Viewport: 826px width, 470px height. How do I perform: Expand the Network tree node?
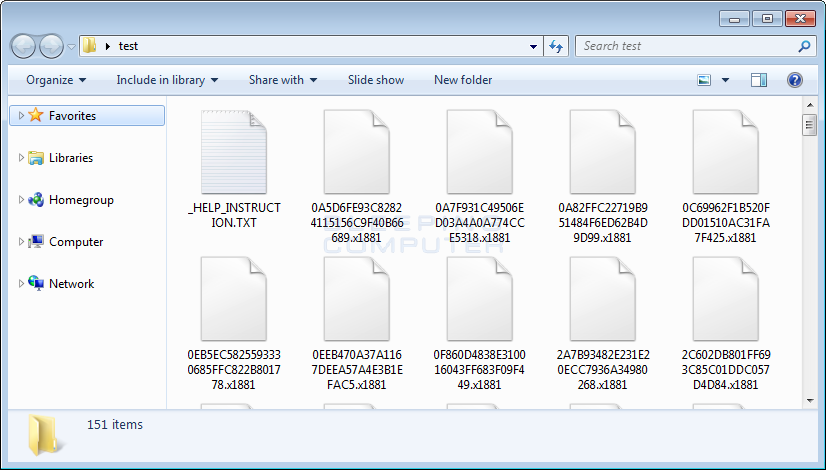click(21, 283)
